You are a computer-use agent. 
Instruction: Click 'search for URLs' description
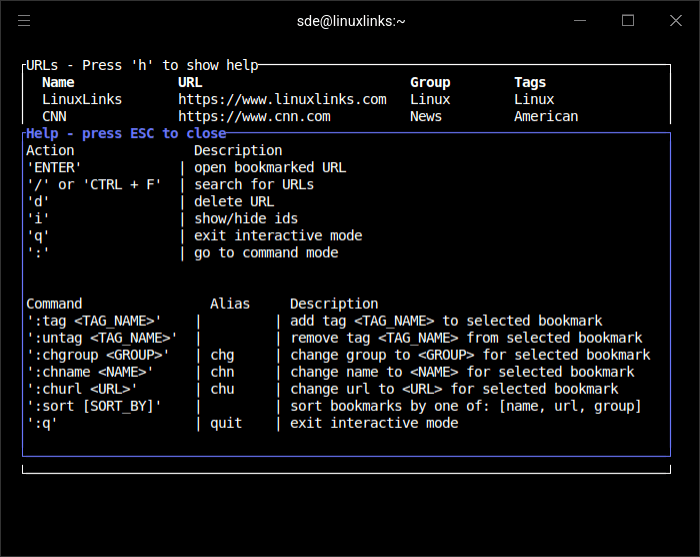pos(254,184)
